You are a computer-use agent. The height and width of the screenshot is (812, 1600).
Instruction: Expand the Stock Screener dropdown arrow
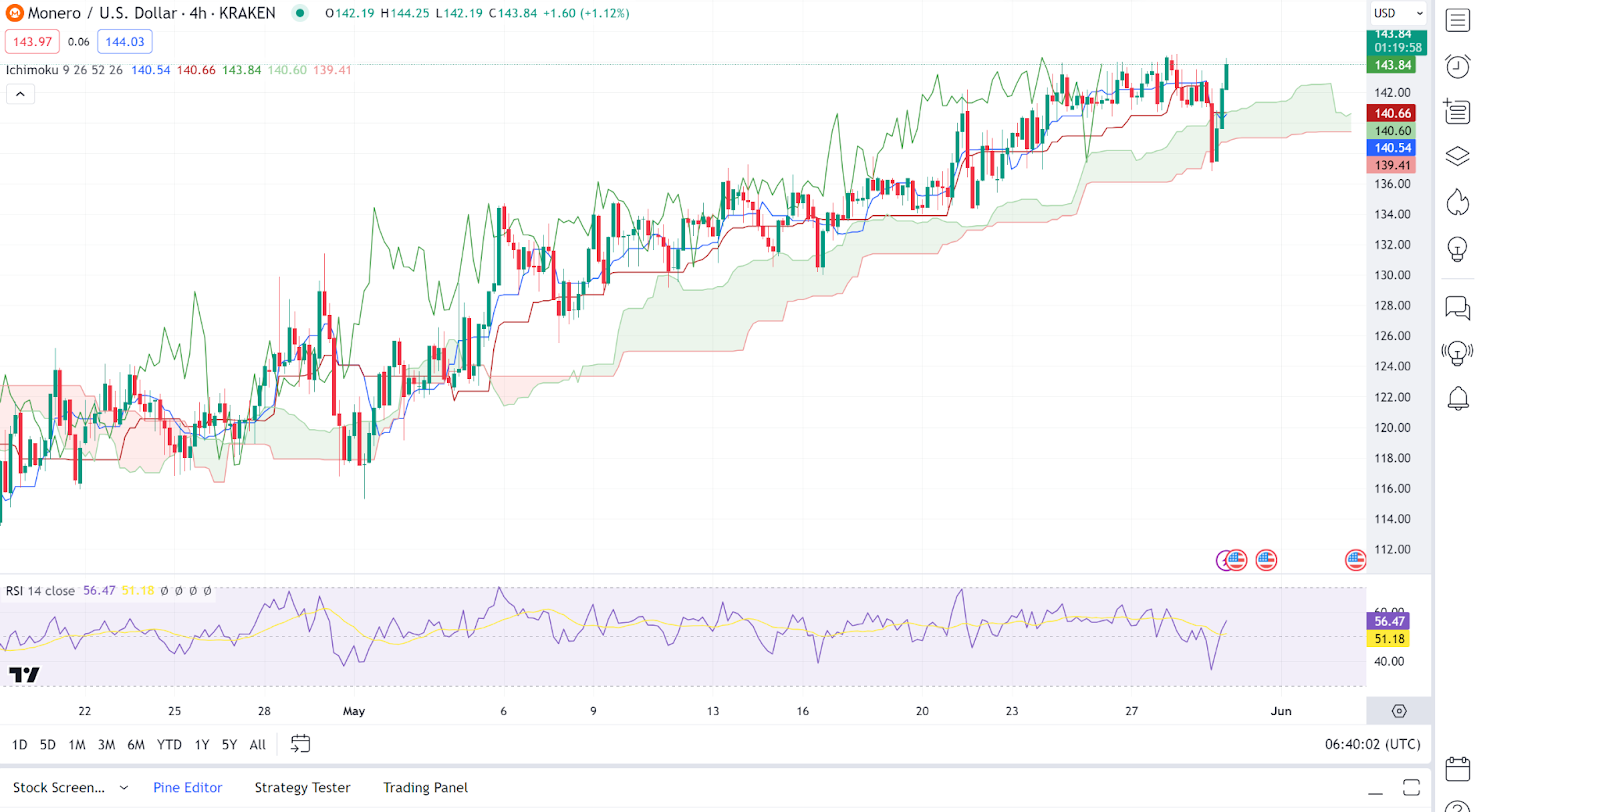pyautogui.click(x=124, y=788)
